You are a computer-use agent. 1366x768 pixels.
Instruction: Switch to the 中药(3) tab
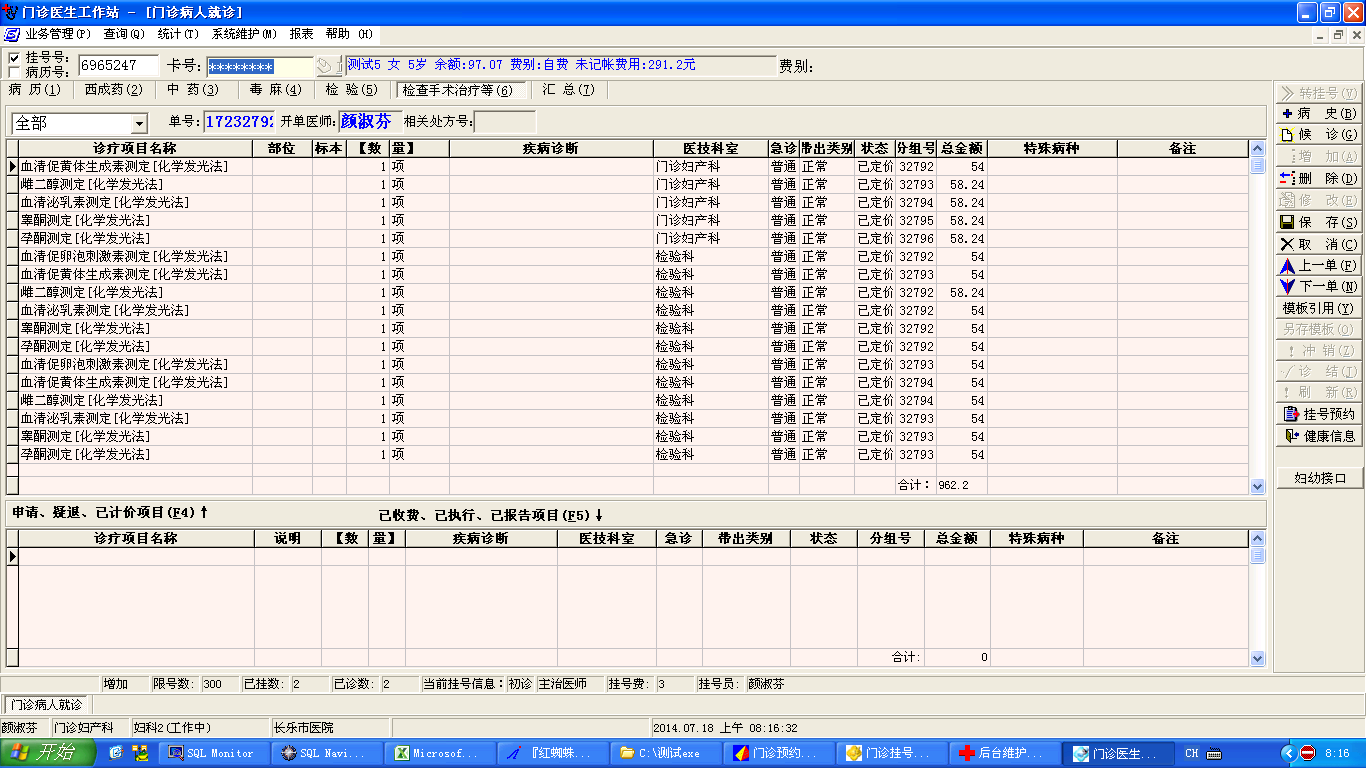pos(193,90)
